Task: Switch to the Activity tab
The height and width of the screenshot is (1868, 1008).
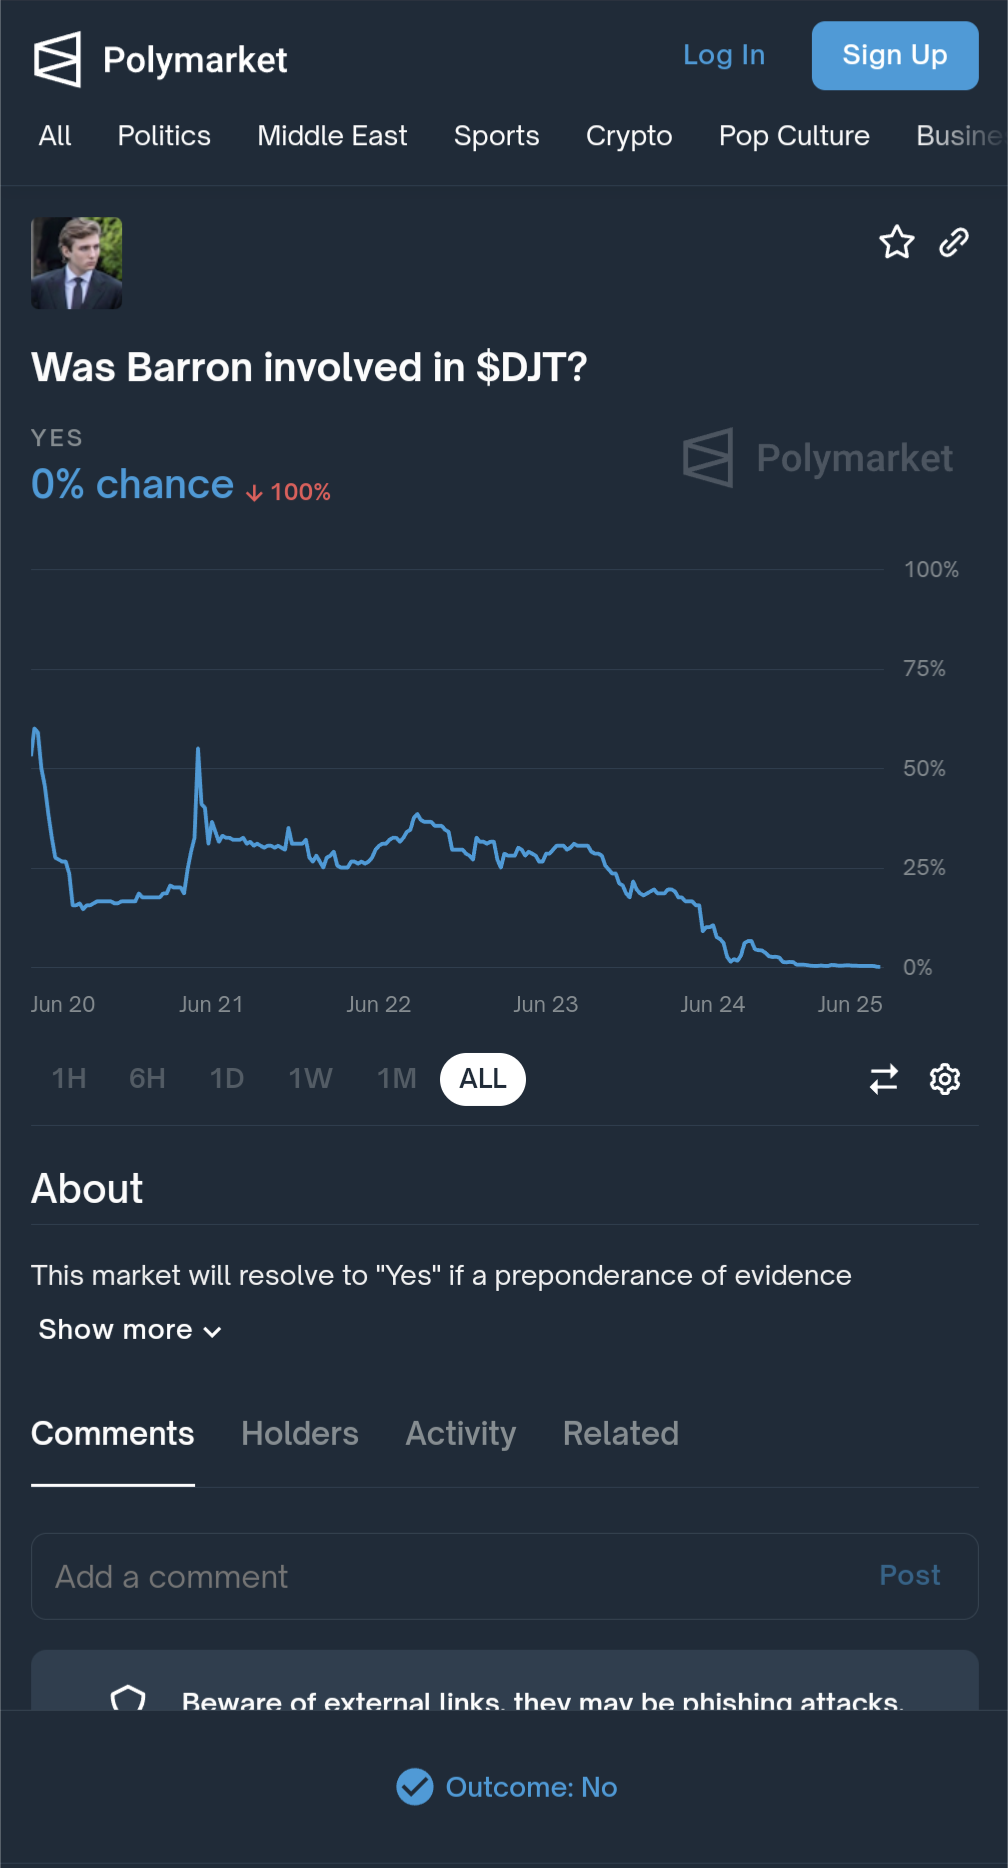Action: [x=461, y=1433]
